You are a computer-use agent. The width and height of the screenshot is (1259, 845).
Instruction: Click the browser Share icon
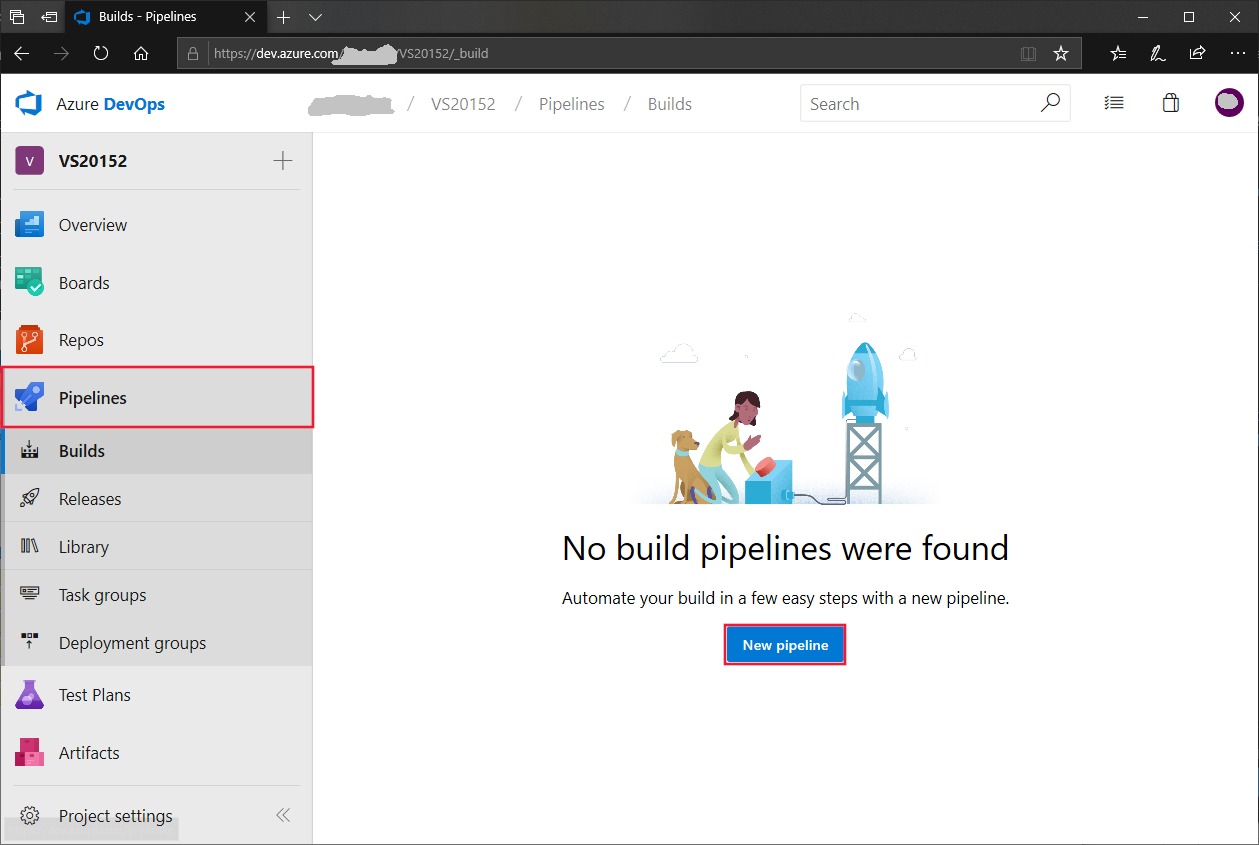(1197, 53)
